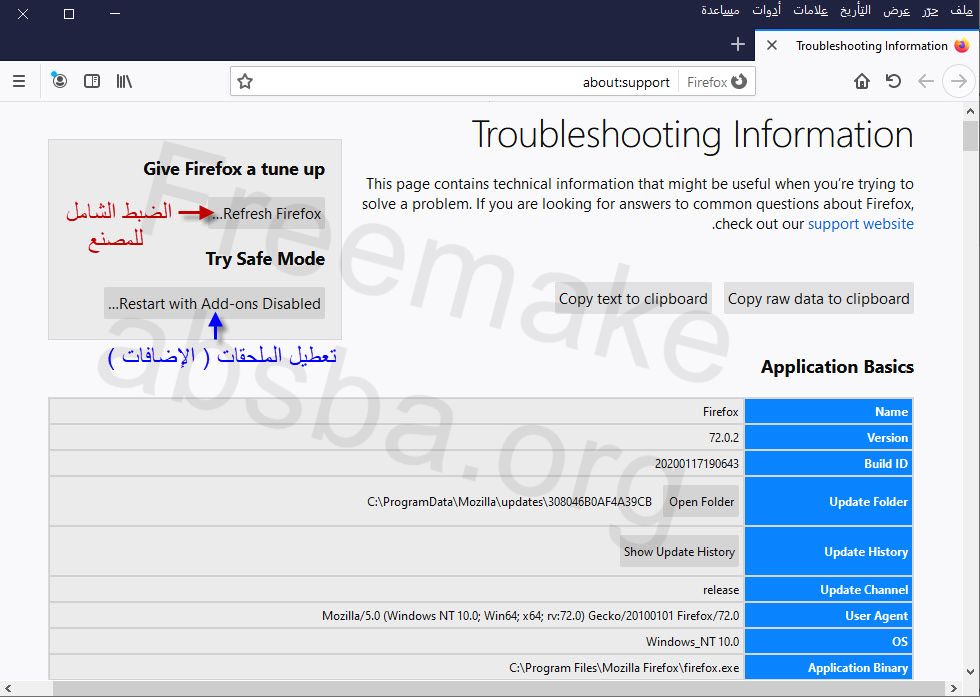Click the firefox.exe application binary path
Image resolution: width=980 pixels, height=697 pixels.
tap(624, 668)
